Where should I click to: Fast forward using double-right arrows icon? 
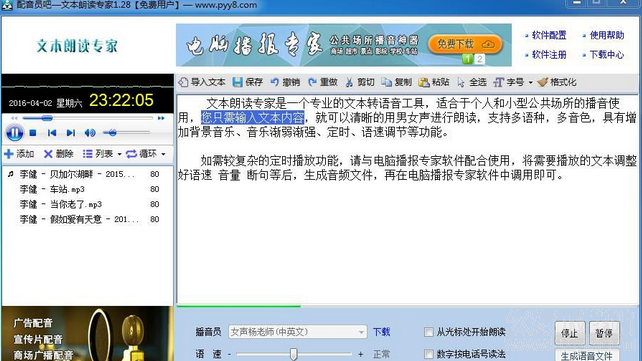click(x=161, y=118)
